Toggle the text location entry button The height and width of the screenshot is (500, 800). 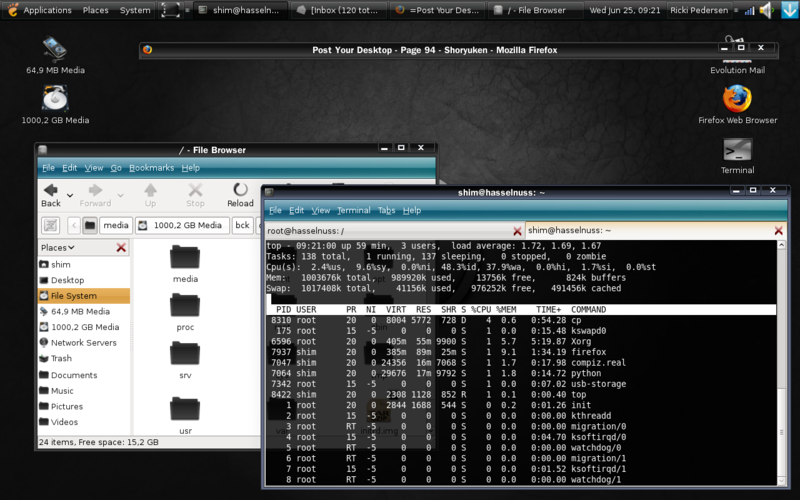point(51,225)
